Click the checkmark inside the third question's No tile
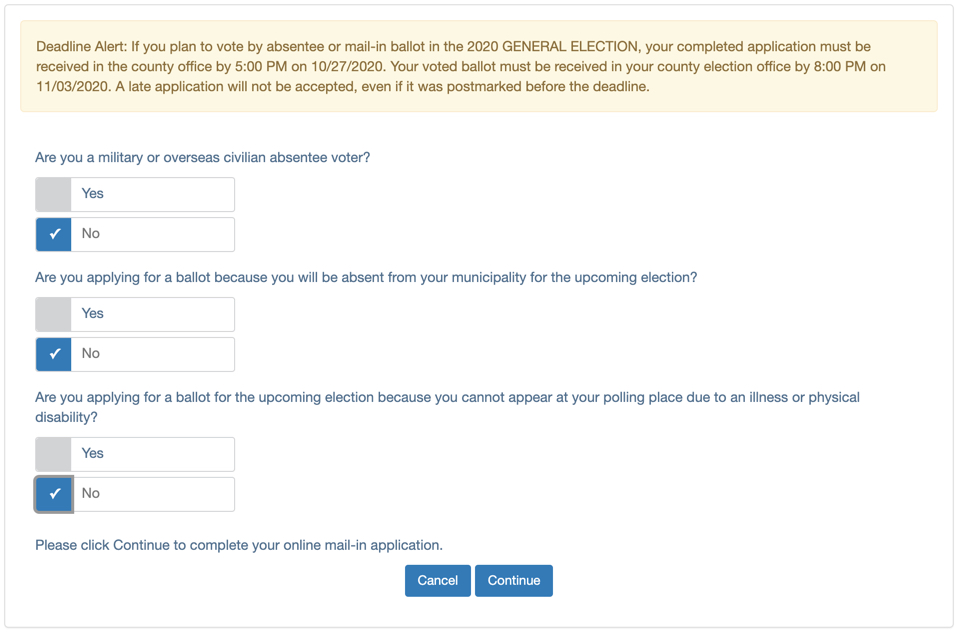956x634 pixels. [x=53, y=493]
